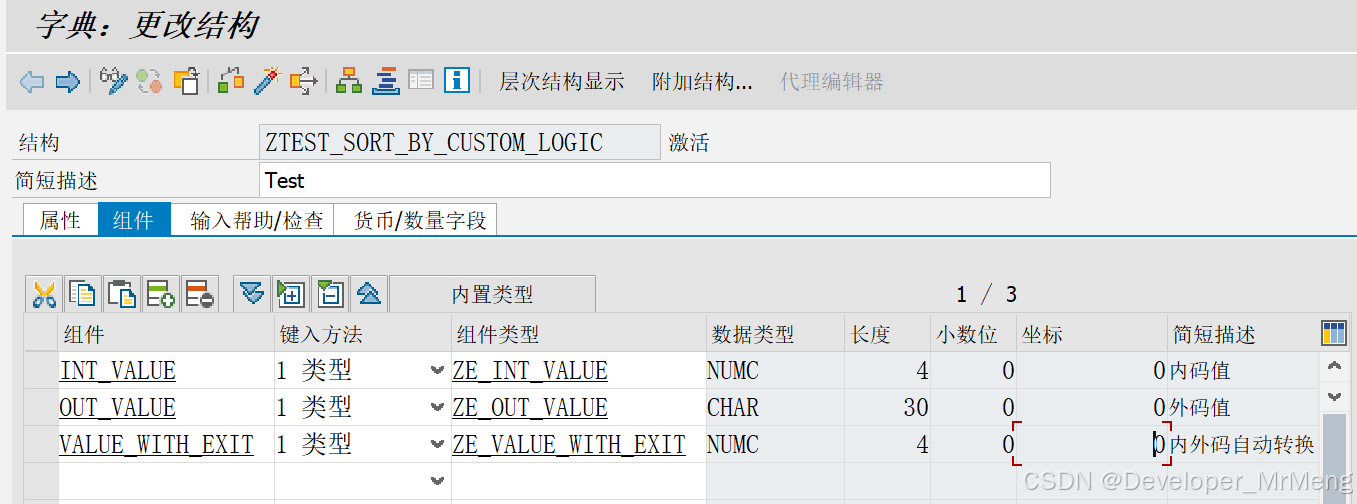Select the 组件 tab
Viewport: 1357px width, 504px height.
coord(134,220)
